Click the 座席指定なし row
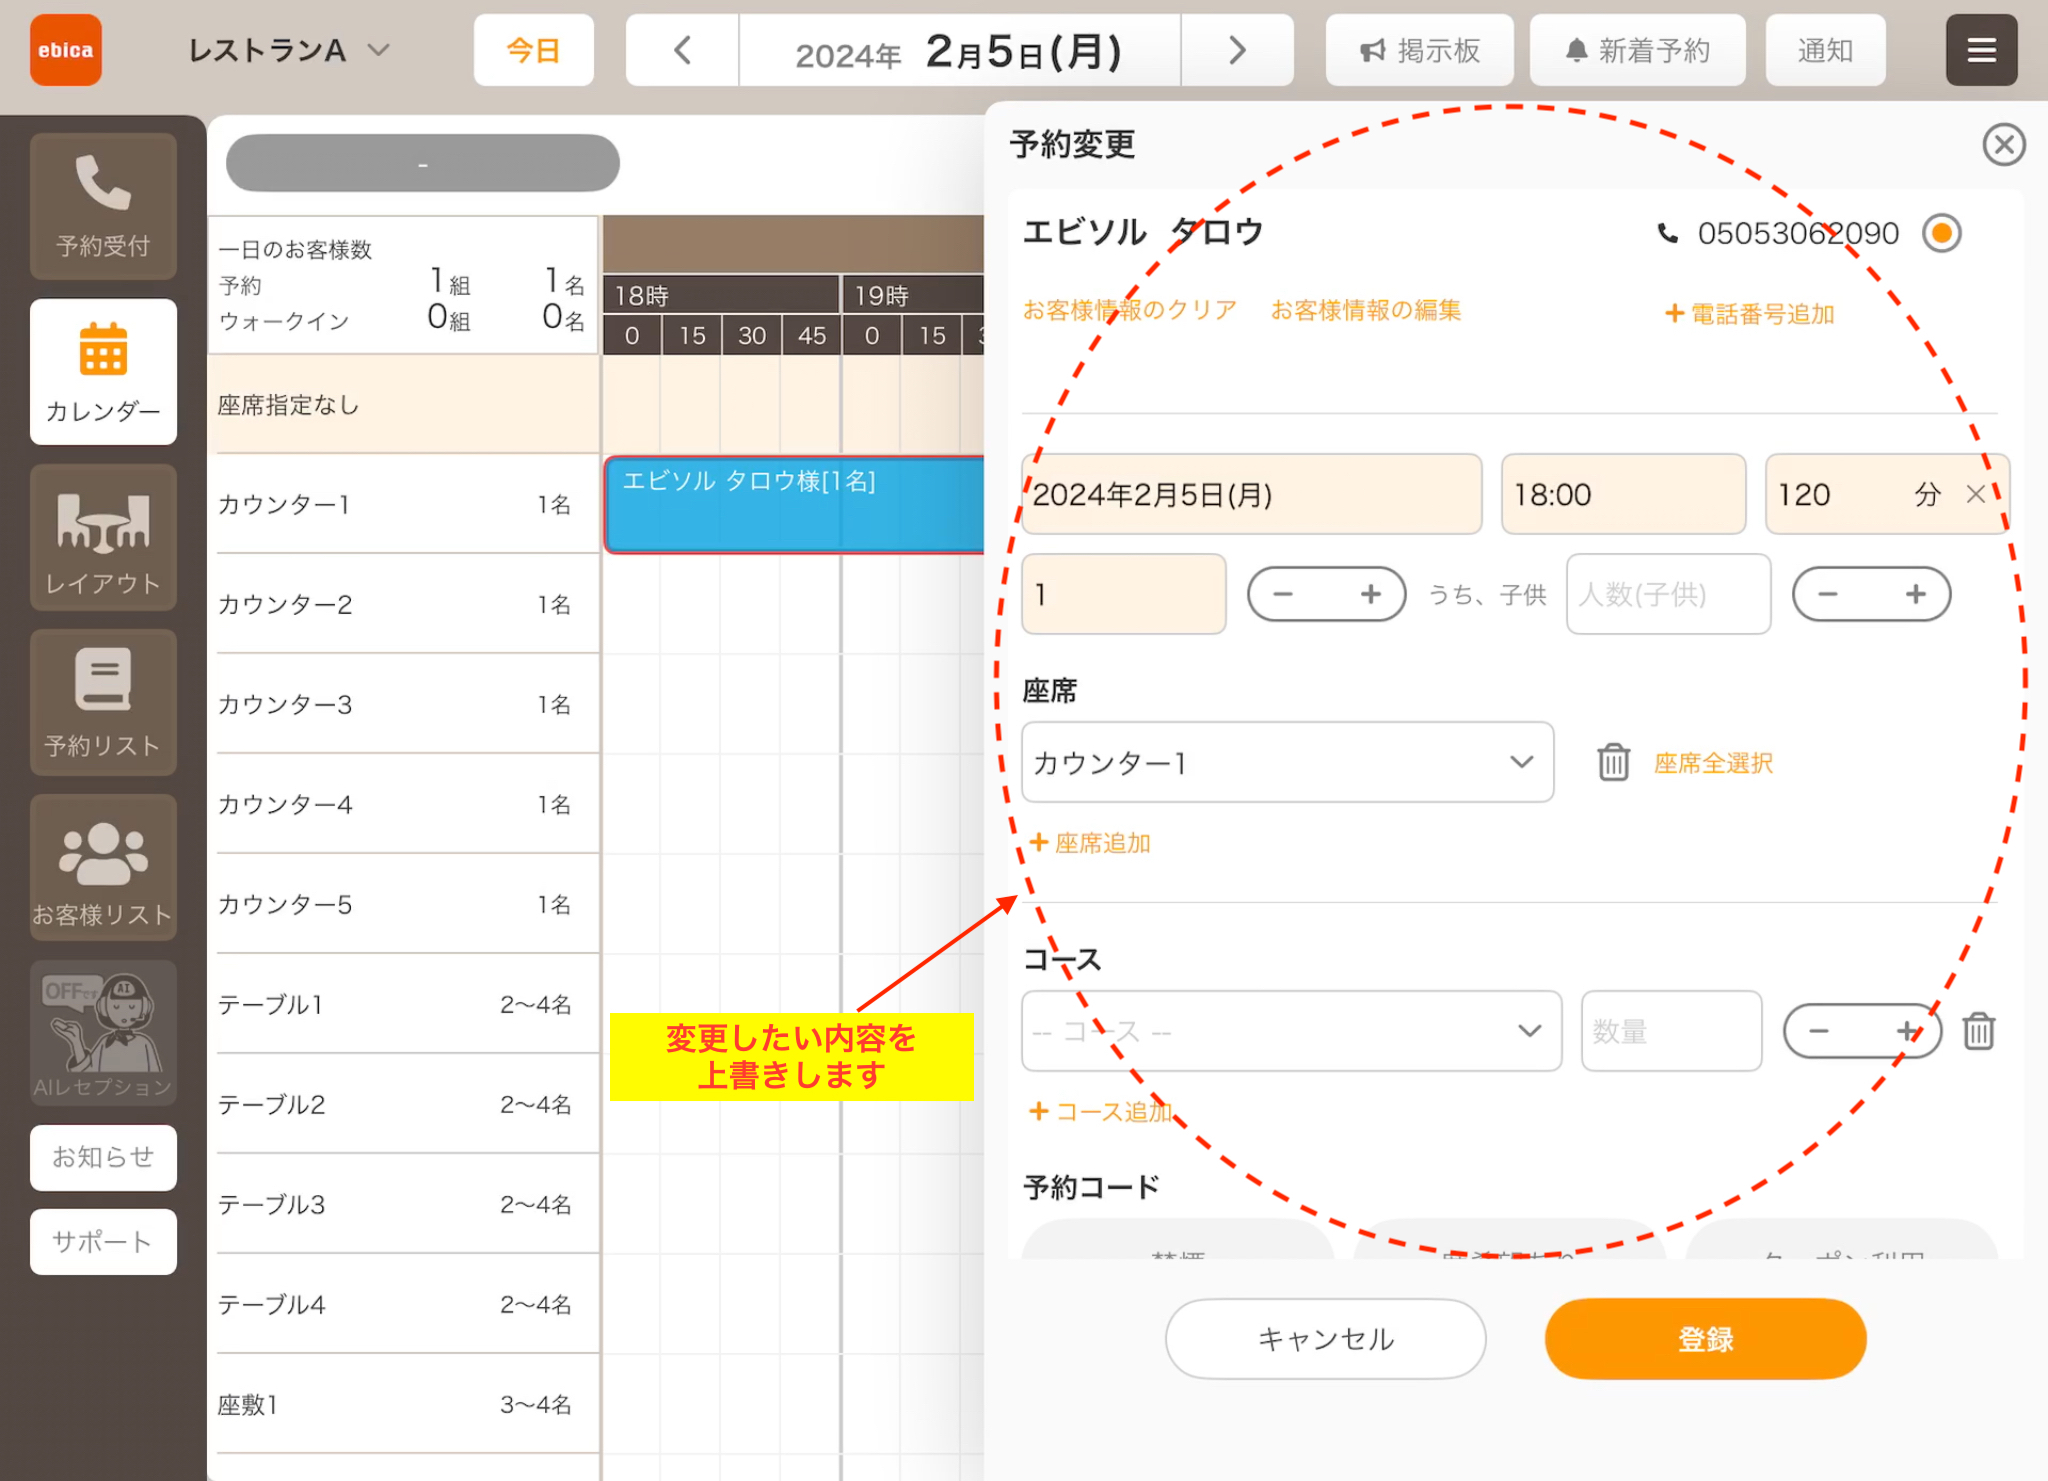2048x1481 pixels. pos(405,405)
